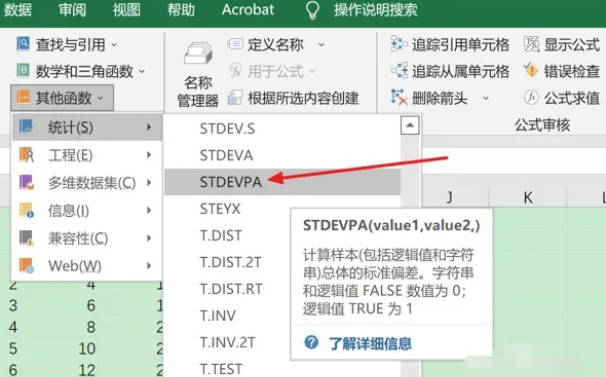Choose T.INV.2T from the list
The height and width of the screenshot is (377, 606).
point(227,342)
